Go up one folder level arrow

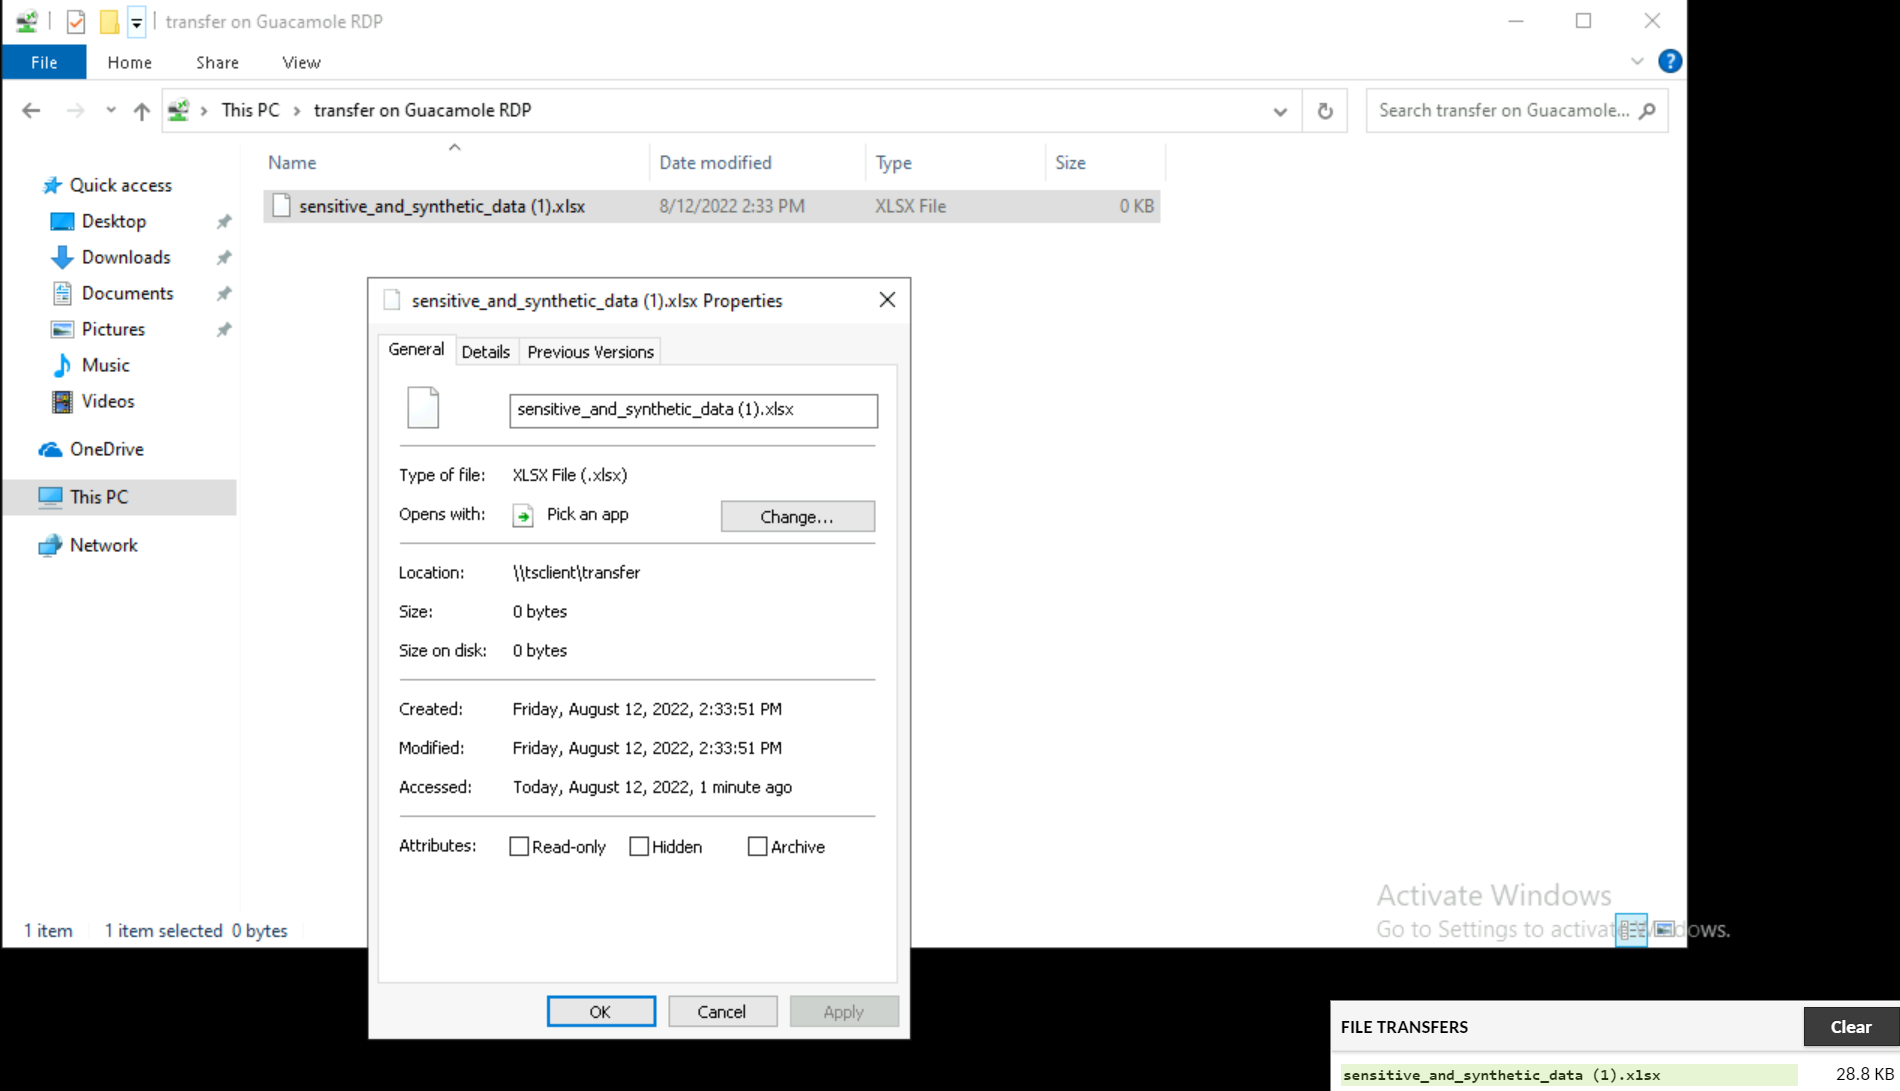142,111
